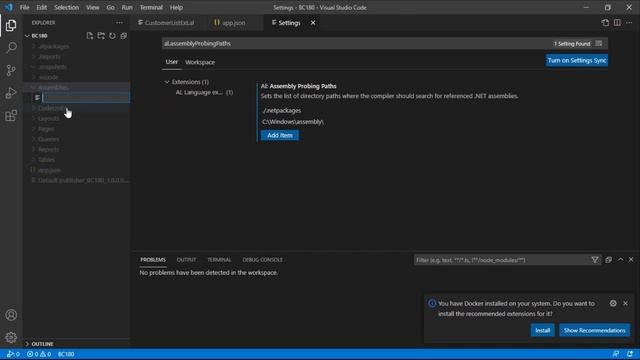Close the Settings tab

[x=313, y=23]
